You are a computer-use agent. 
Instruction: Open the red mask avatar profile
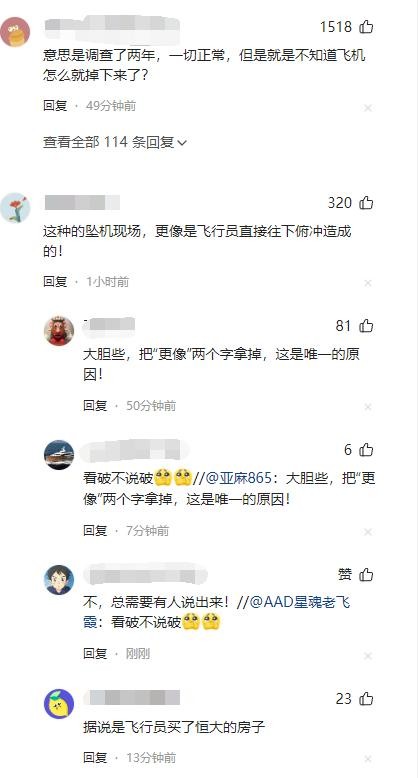59,330
